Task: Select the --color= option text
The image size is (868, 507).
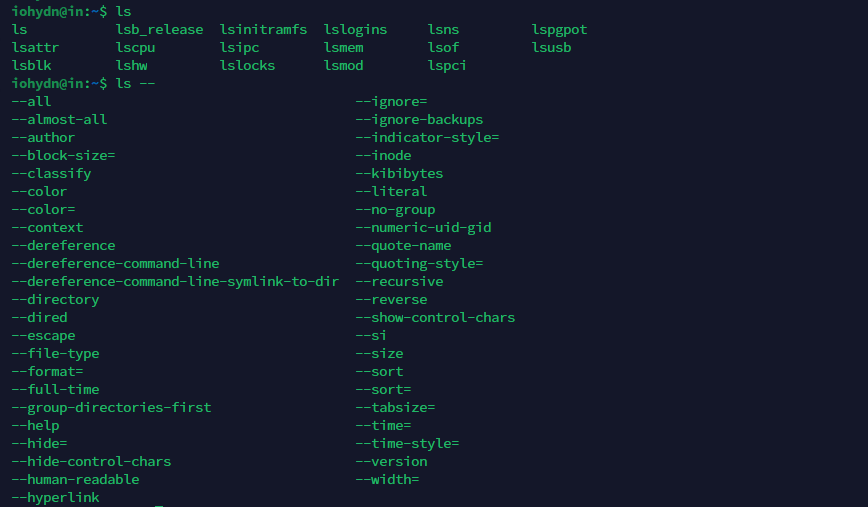Action: tap(43, 210)
